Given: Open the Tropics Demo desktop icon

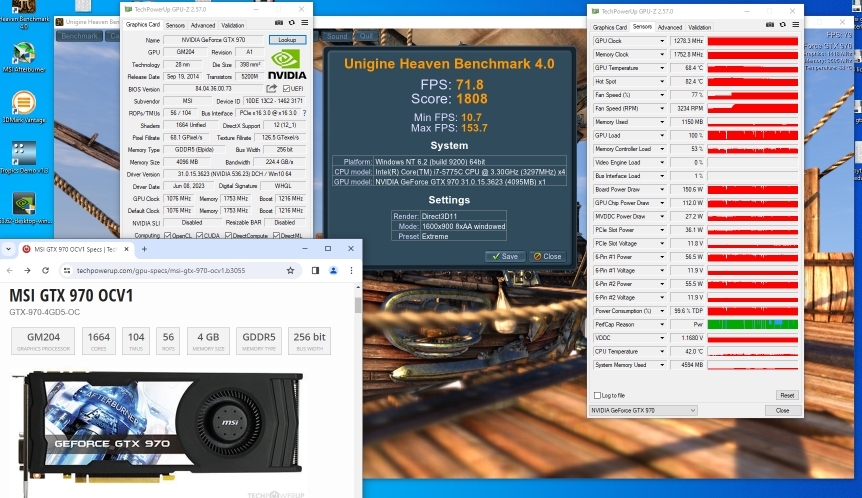Looking at the screenshot, I should [x=24, y=157].
